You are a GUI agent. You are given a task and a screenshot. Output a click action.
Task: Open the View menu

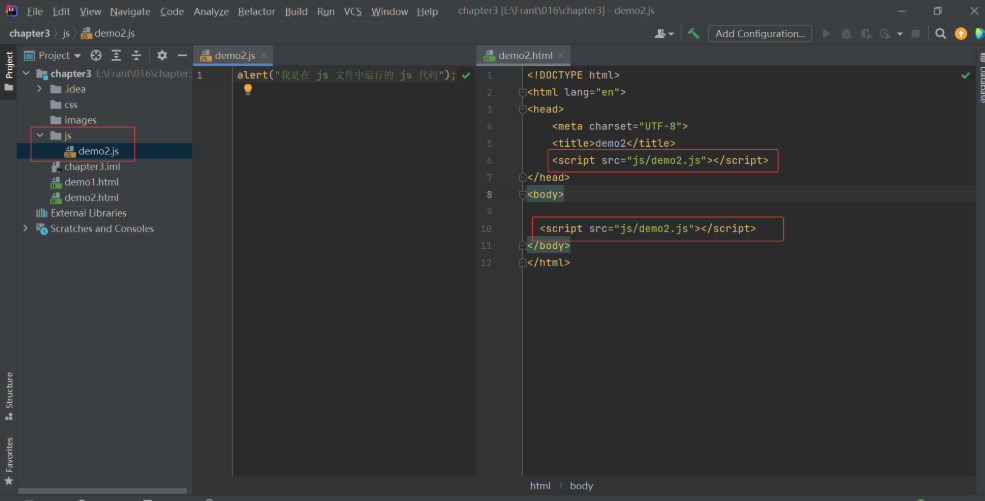pyautogui.click(x=90, y=11)
